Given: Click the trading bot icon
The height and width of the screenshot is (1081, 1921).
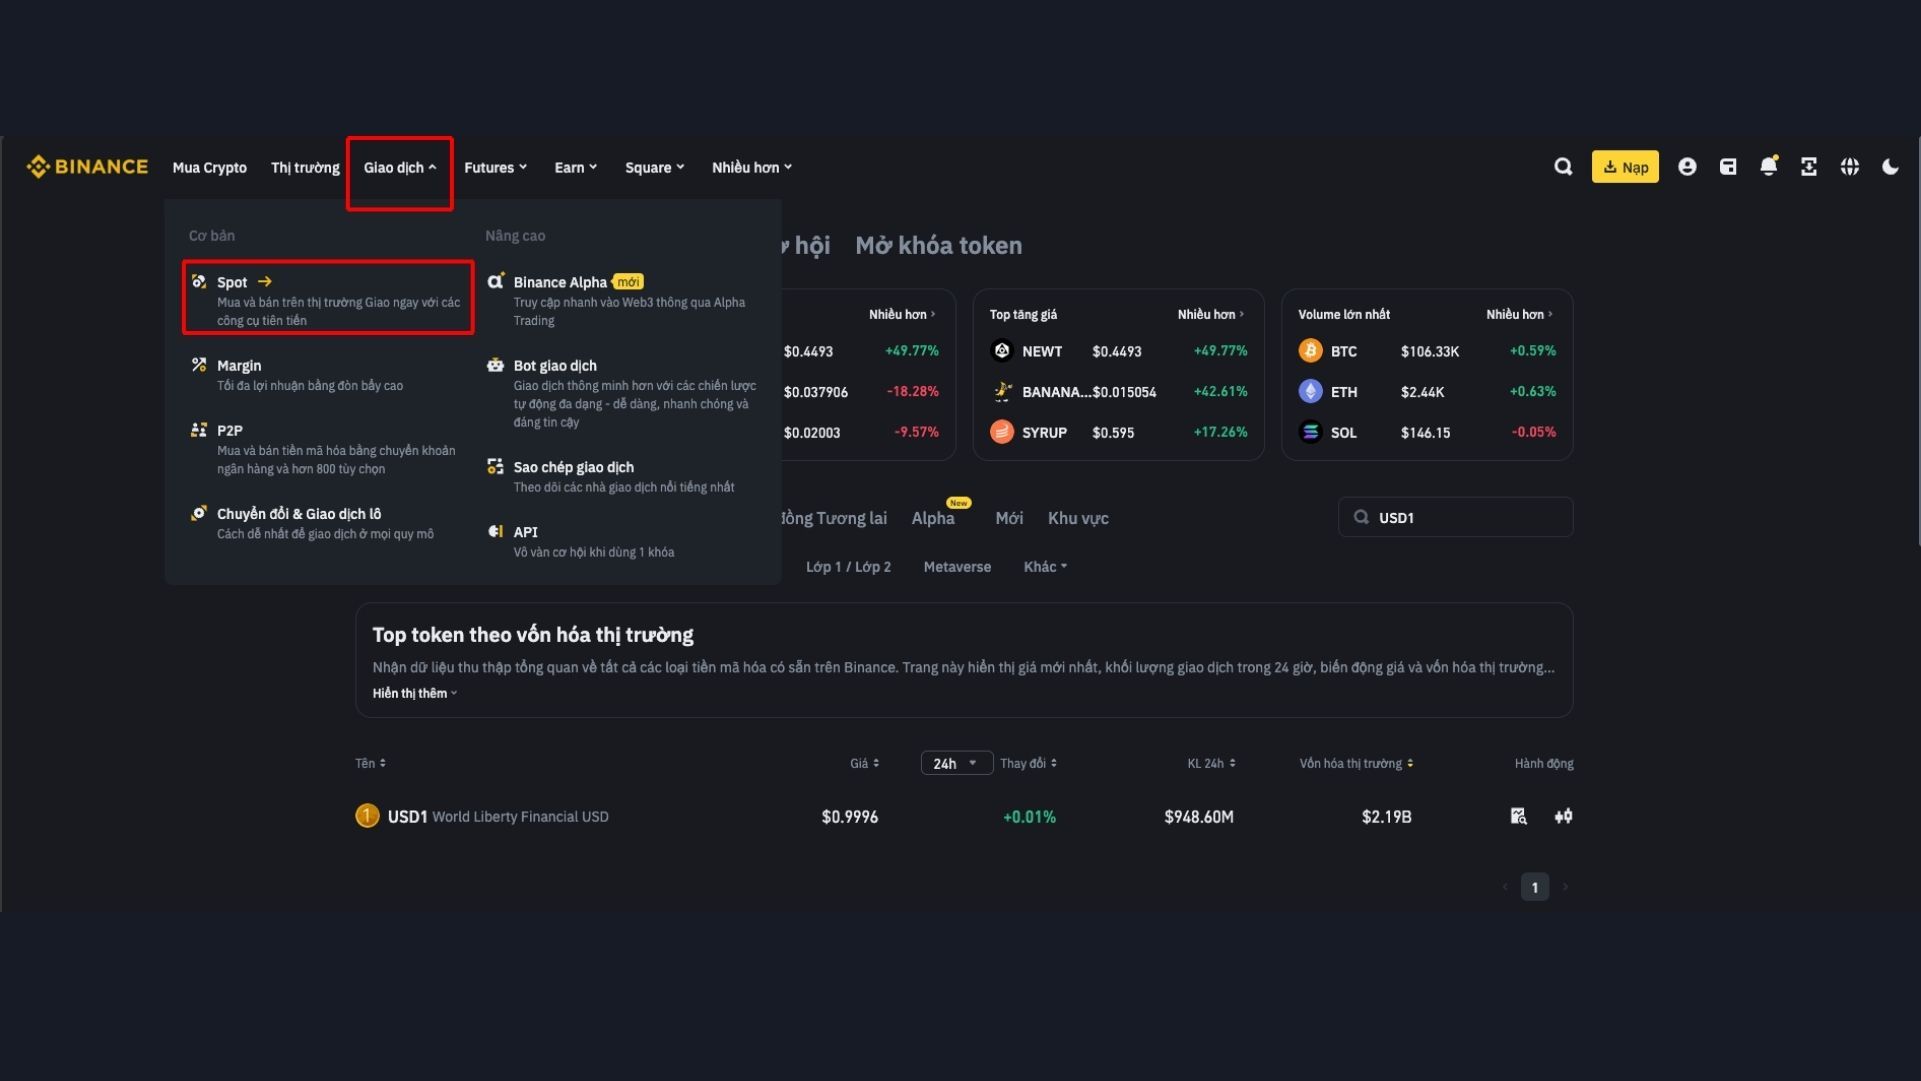Looking at the screenshot, I should click(495, 365).
